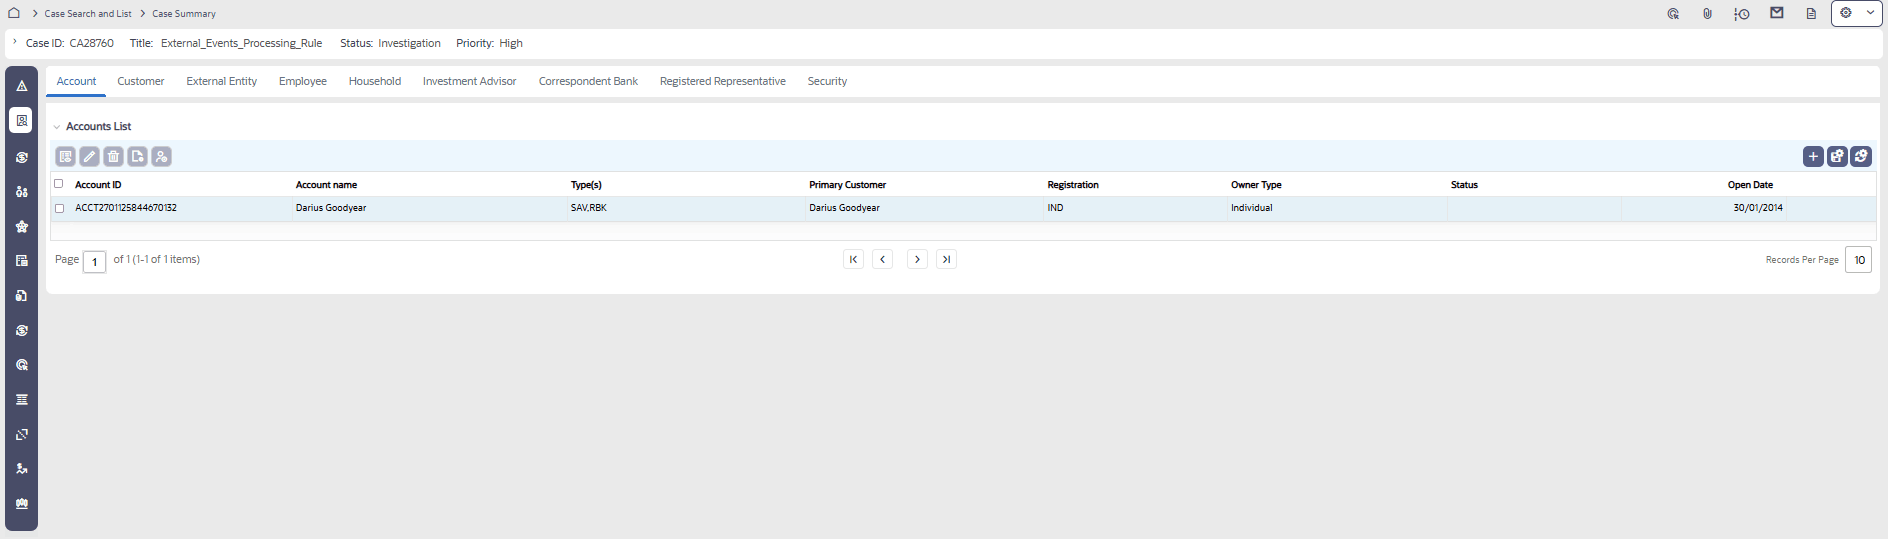Image resolution: width=1888 pixels, height=539 pixels.
Task: Click the 30/01/2014 open date cell
Action: point(1758,208)
